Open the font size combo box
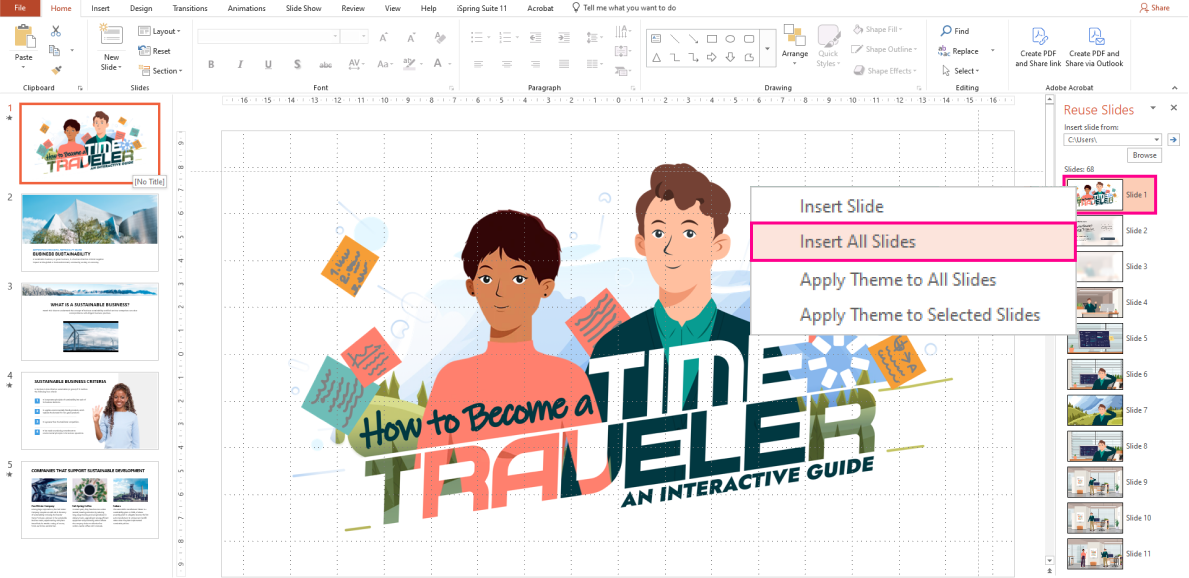This screenshot has width=1189, height=578. click(x=354, y=36)
